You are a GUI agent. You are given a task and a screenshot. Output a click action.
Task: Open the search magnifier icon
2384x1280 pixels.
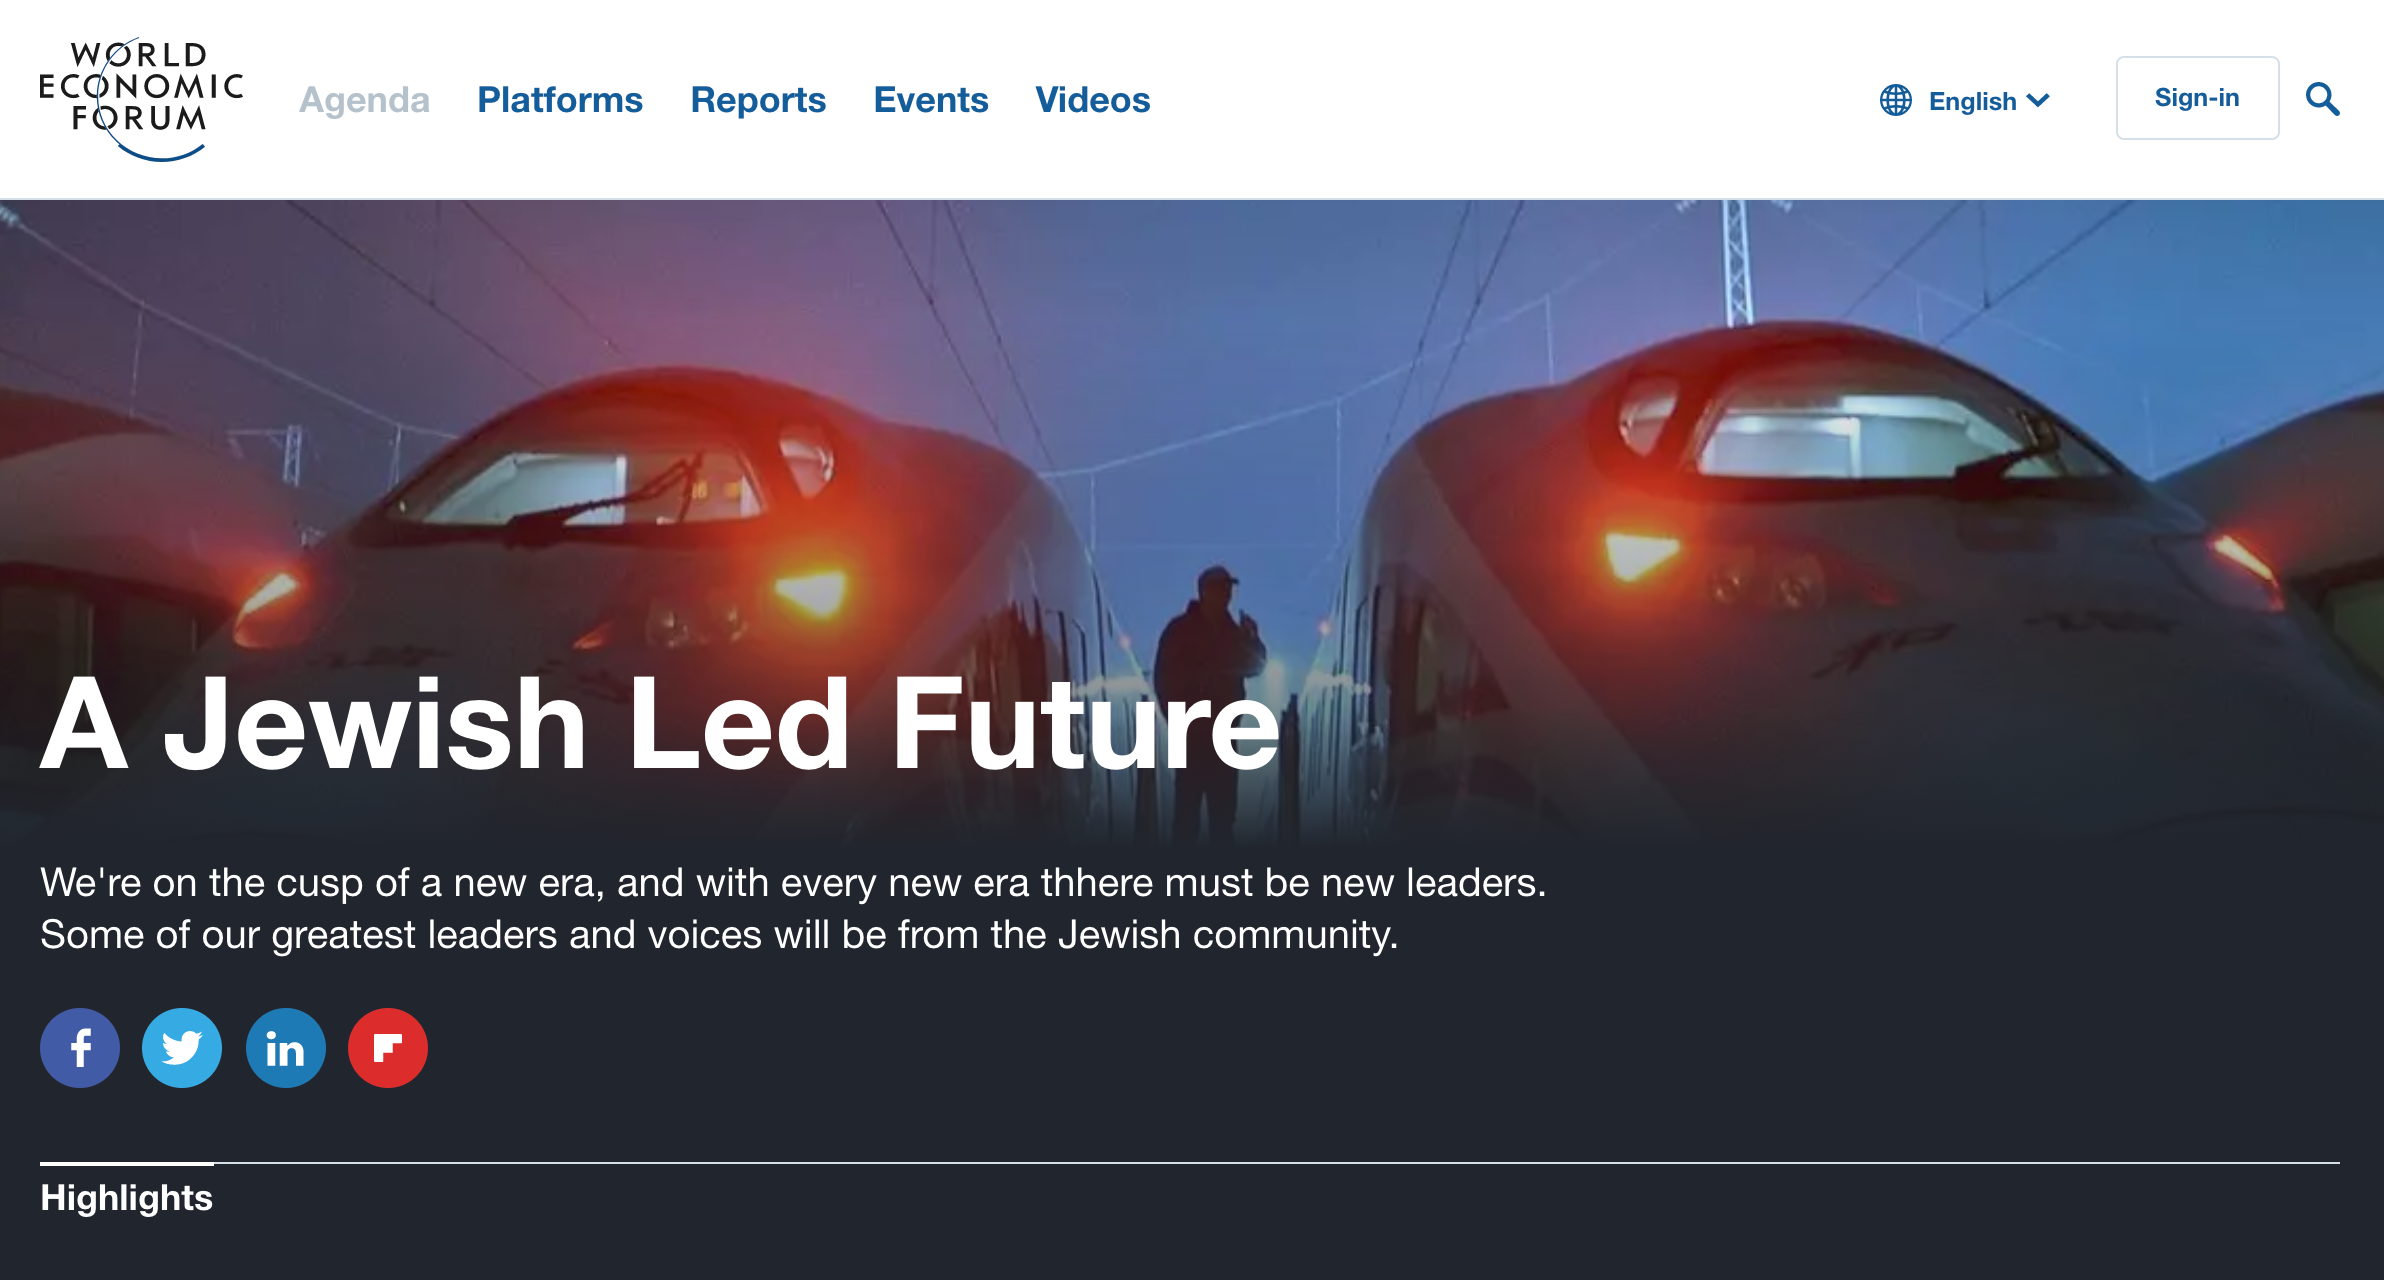2322,99
